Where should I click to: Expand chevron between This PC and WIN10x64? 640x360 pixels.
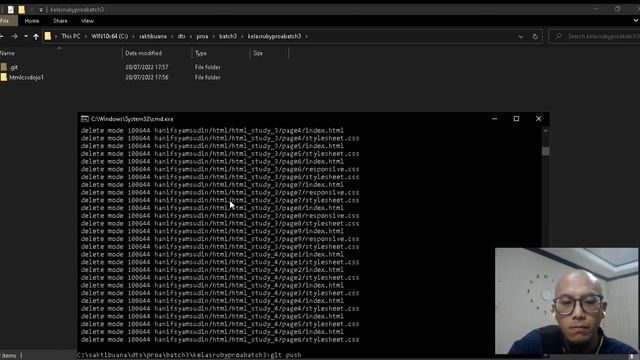click(x=86, y=36)
